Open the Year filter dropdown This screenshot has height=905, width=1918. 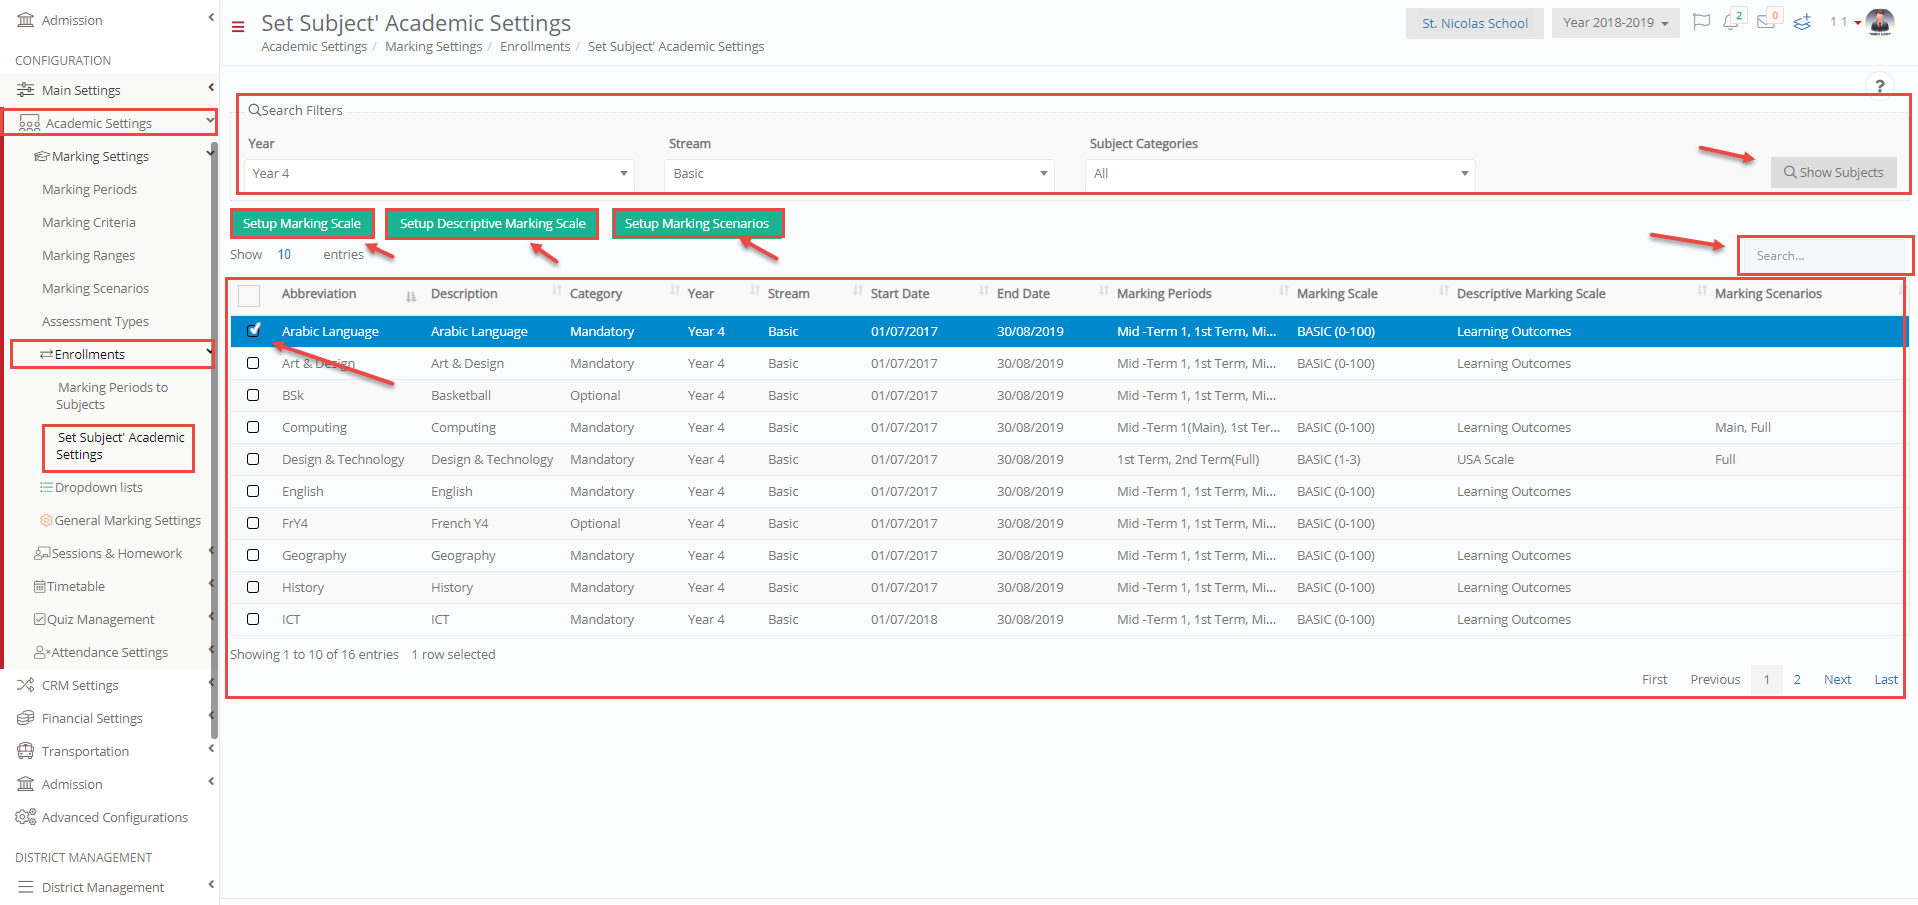[x=440, y=174]
